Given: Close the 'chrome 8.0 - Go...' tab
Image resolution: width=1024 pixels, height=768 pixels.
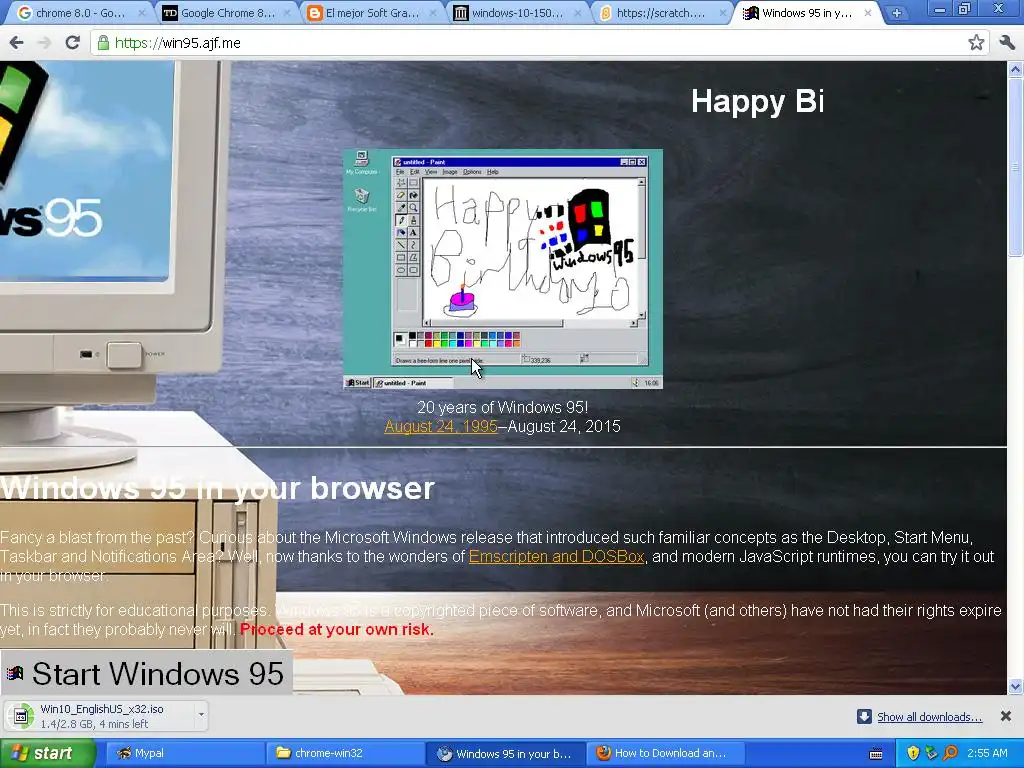Looking at the screenshot, I should [142, 13].
